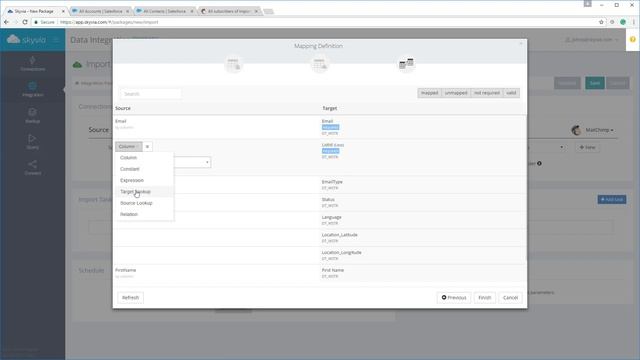640x360 pixels.
Task: Switch to the All Accounts Salesforce tab
Action: tap(100, 11)
